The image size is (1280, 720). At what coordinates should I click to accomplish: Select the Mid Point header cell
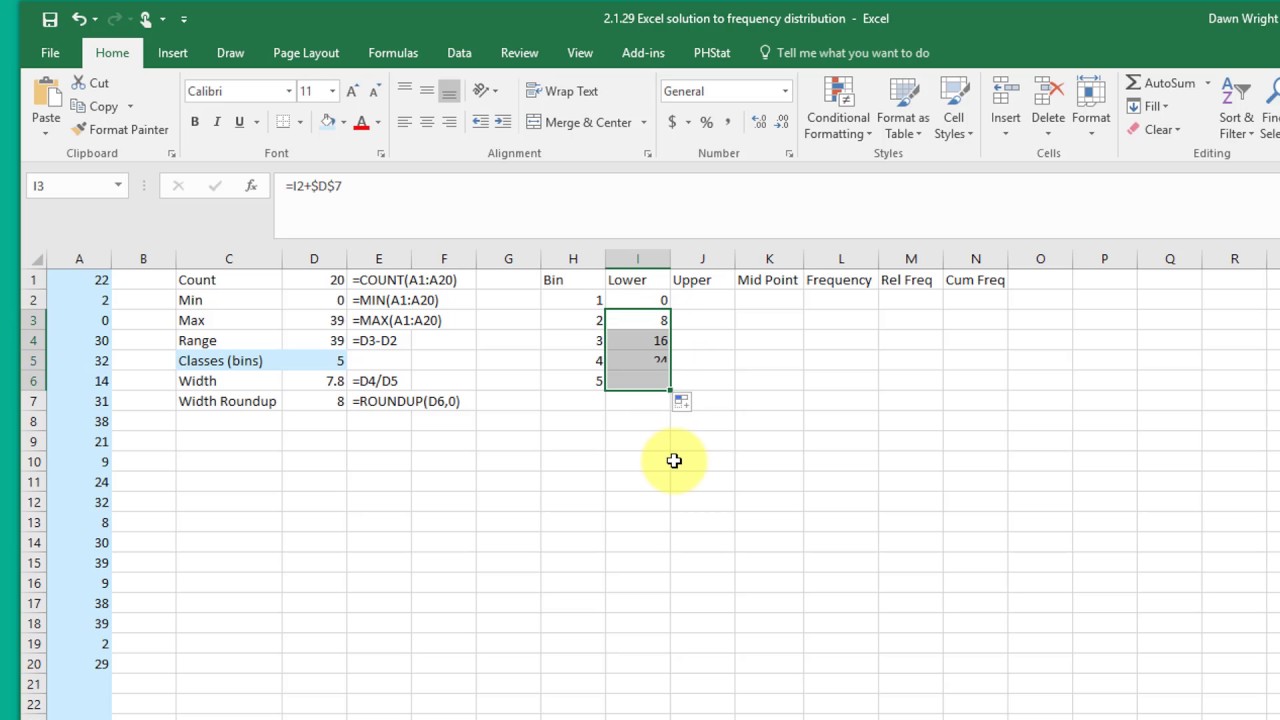click(x=768, y=280)
